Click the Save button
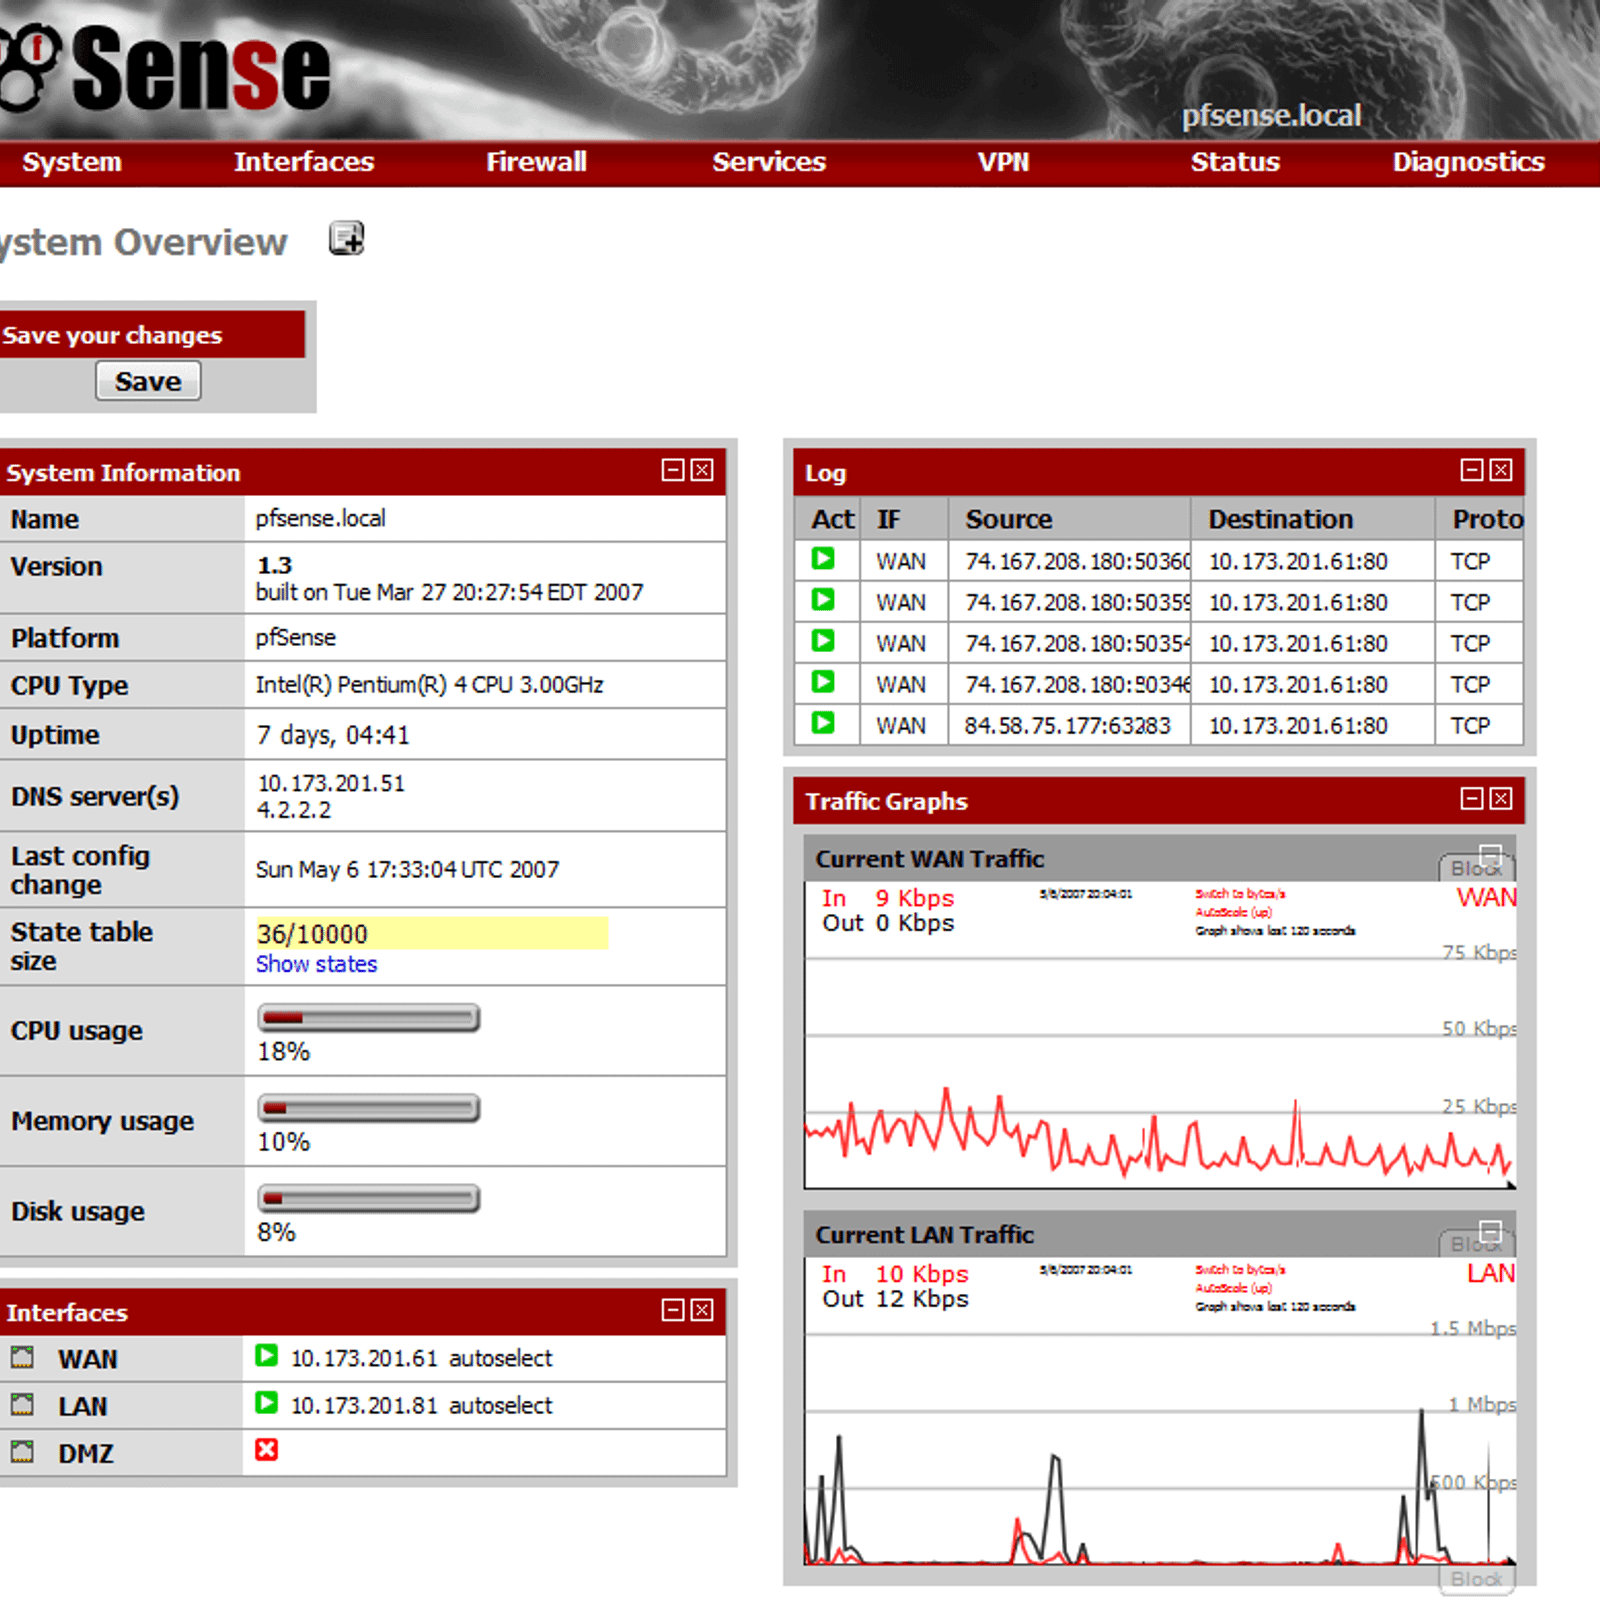This screenshot has width=1600, height=1600. tap(148, 381)
